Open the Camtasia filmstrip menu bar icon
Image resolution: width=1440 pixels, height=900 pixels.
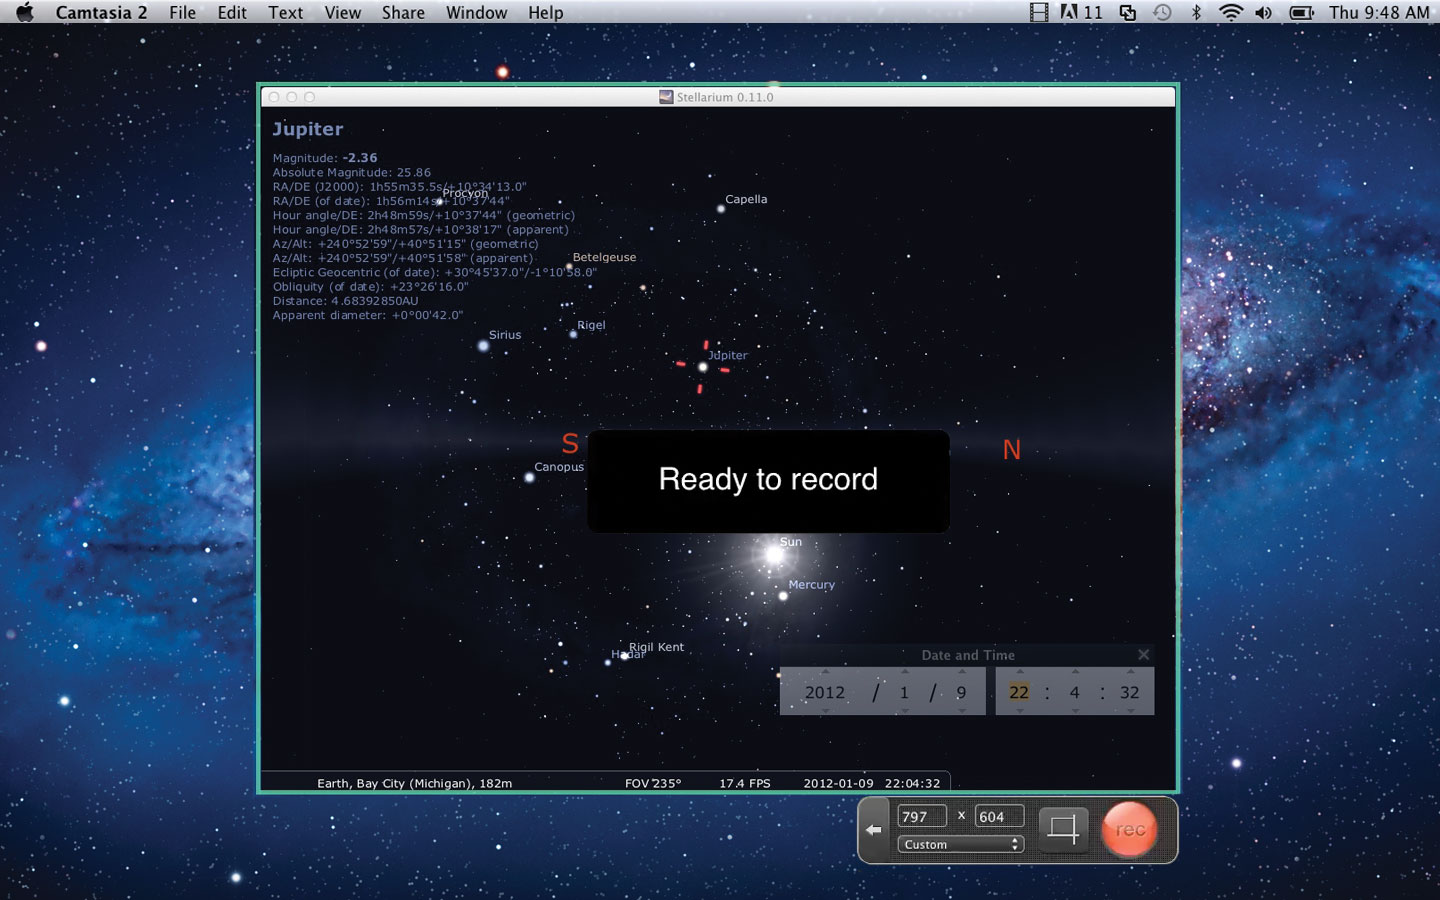pyautogui.click(x=1039, y=13)
